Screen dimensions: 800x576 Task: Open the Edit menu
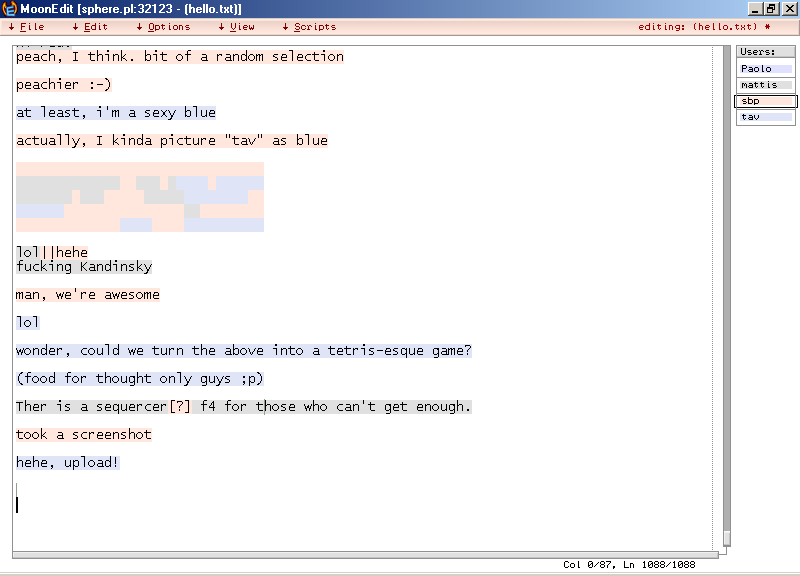[90, 27]
